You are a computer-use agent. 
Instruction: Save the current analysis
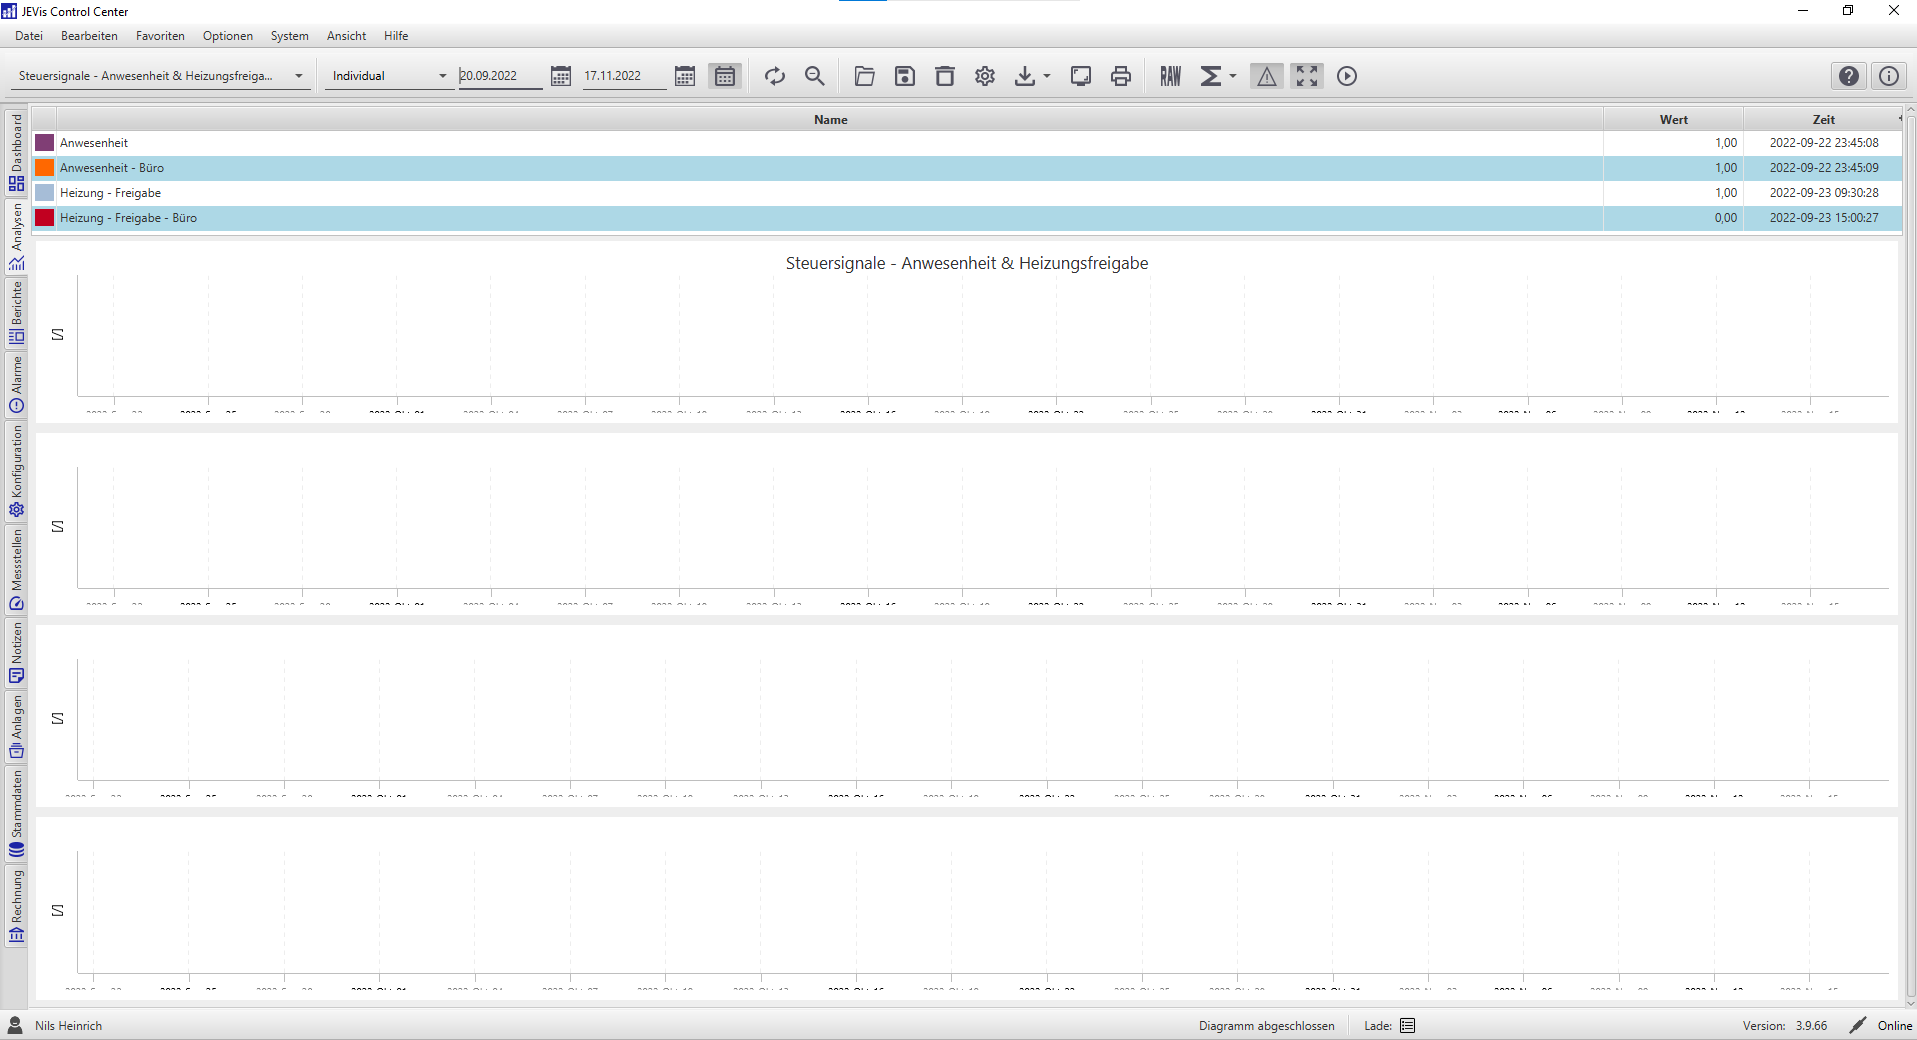click(904, 75)
